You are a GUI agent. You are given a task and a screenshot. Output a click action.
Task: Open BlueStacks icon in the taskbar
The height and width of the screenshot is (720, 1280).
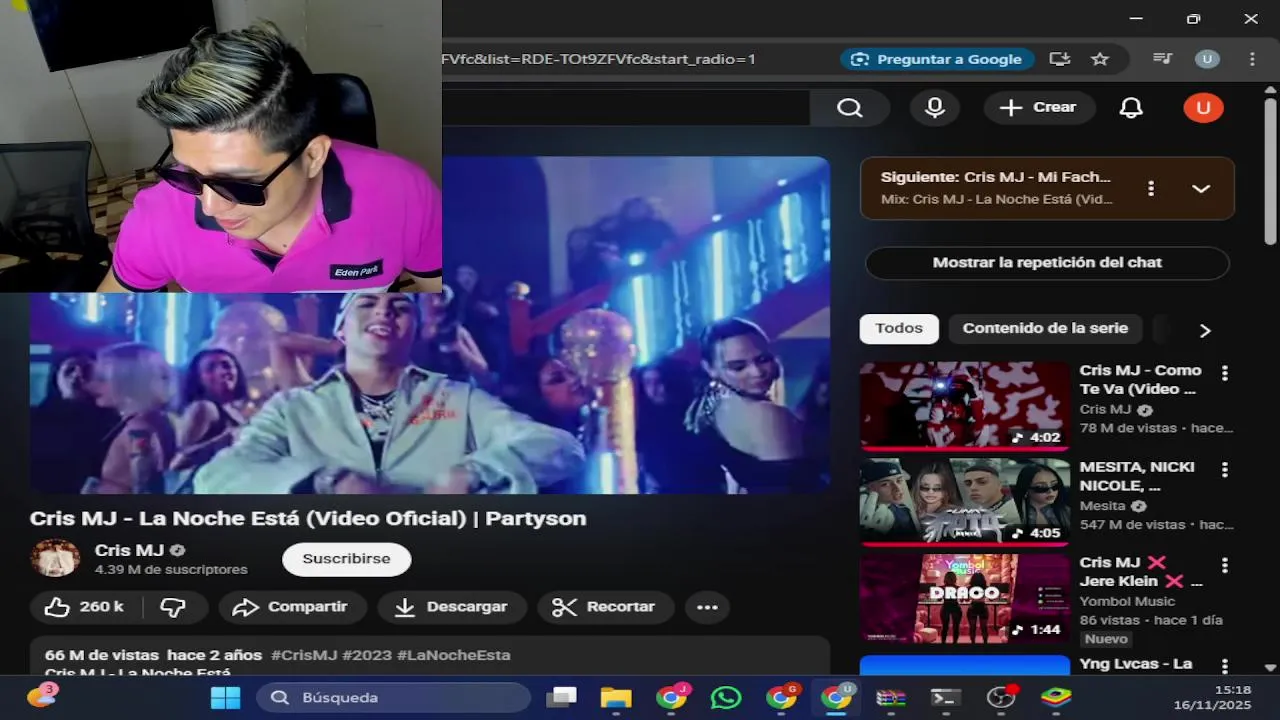click(x=1055, y=697)
